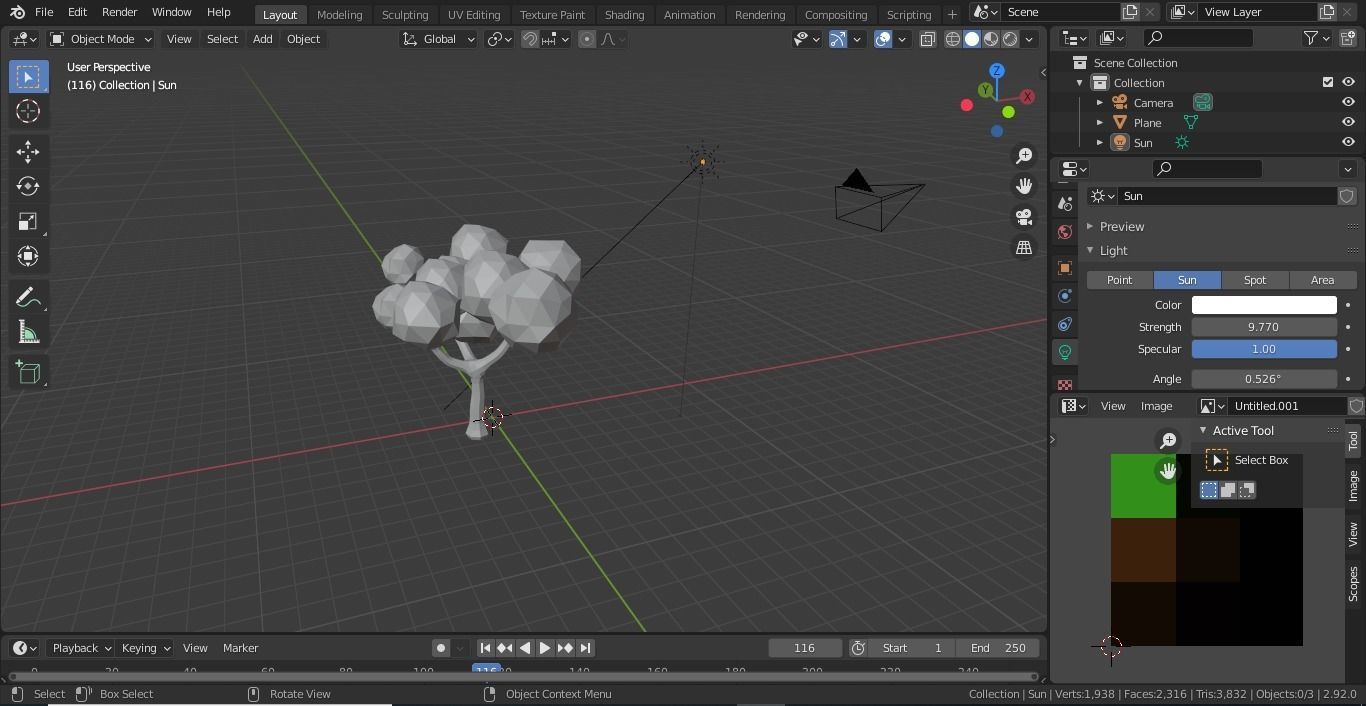
Task: Expand the Camera item in the outliner
Action: point(1099,102)
